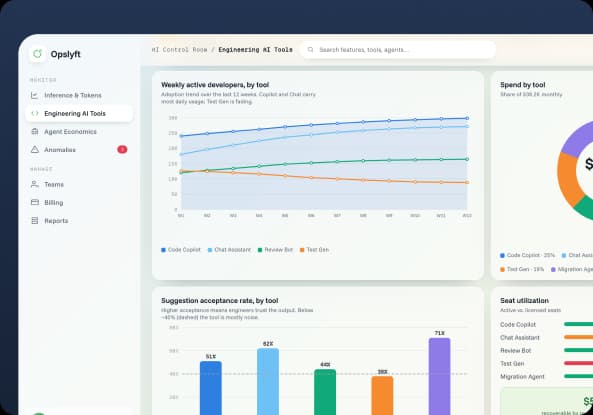Image resolution: width=593 pixels, height=415 pixels.
Task: Click Code Copilot 25% spend legend
Action: 527,255
